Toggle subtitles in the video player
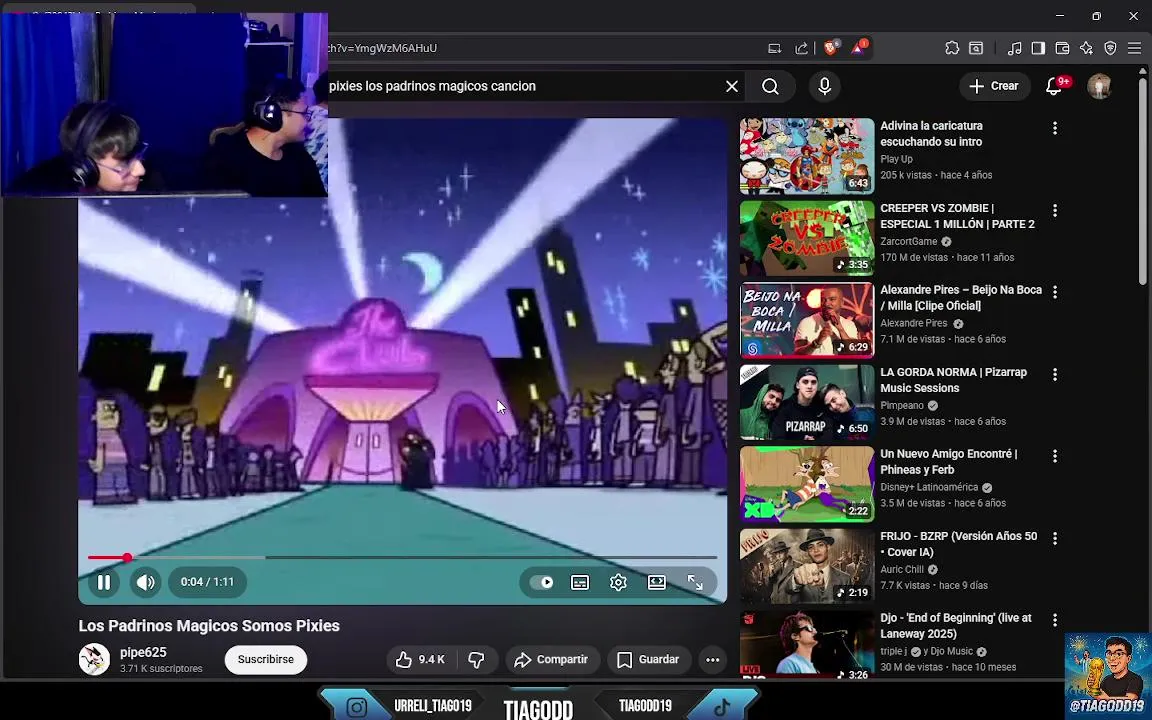Viewport: 1152px width, 720px height. click(580, 583)
